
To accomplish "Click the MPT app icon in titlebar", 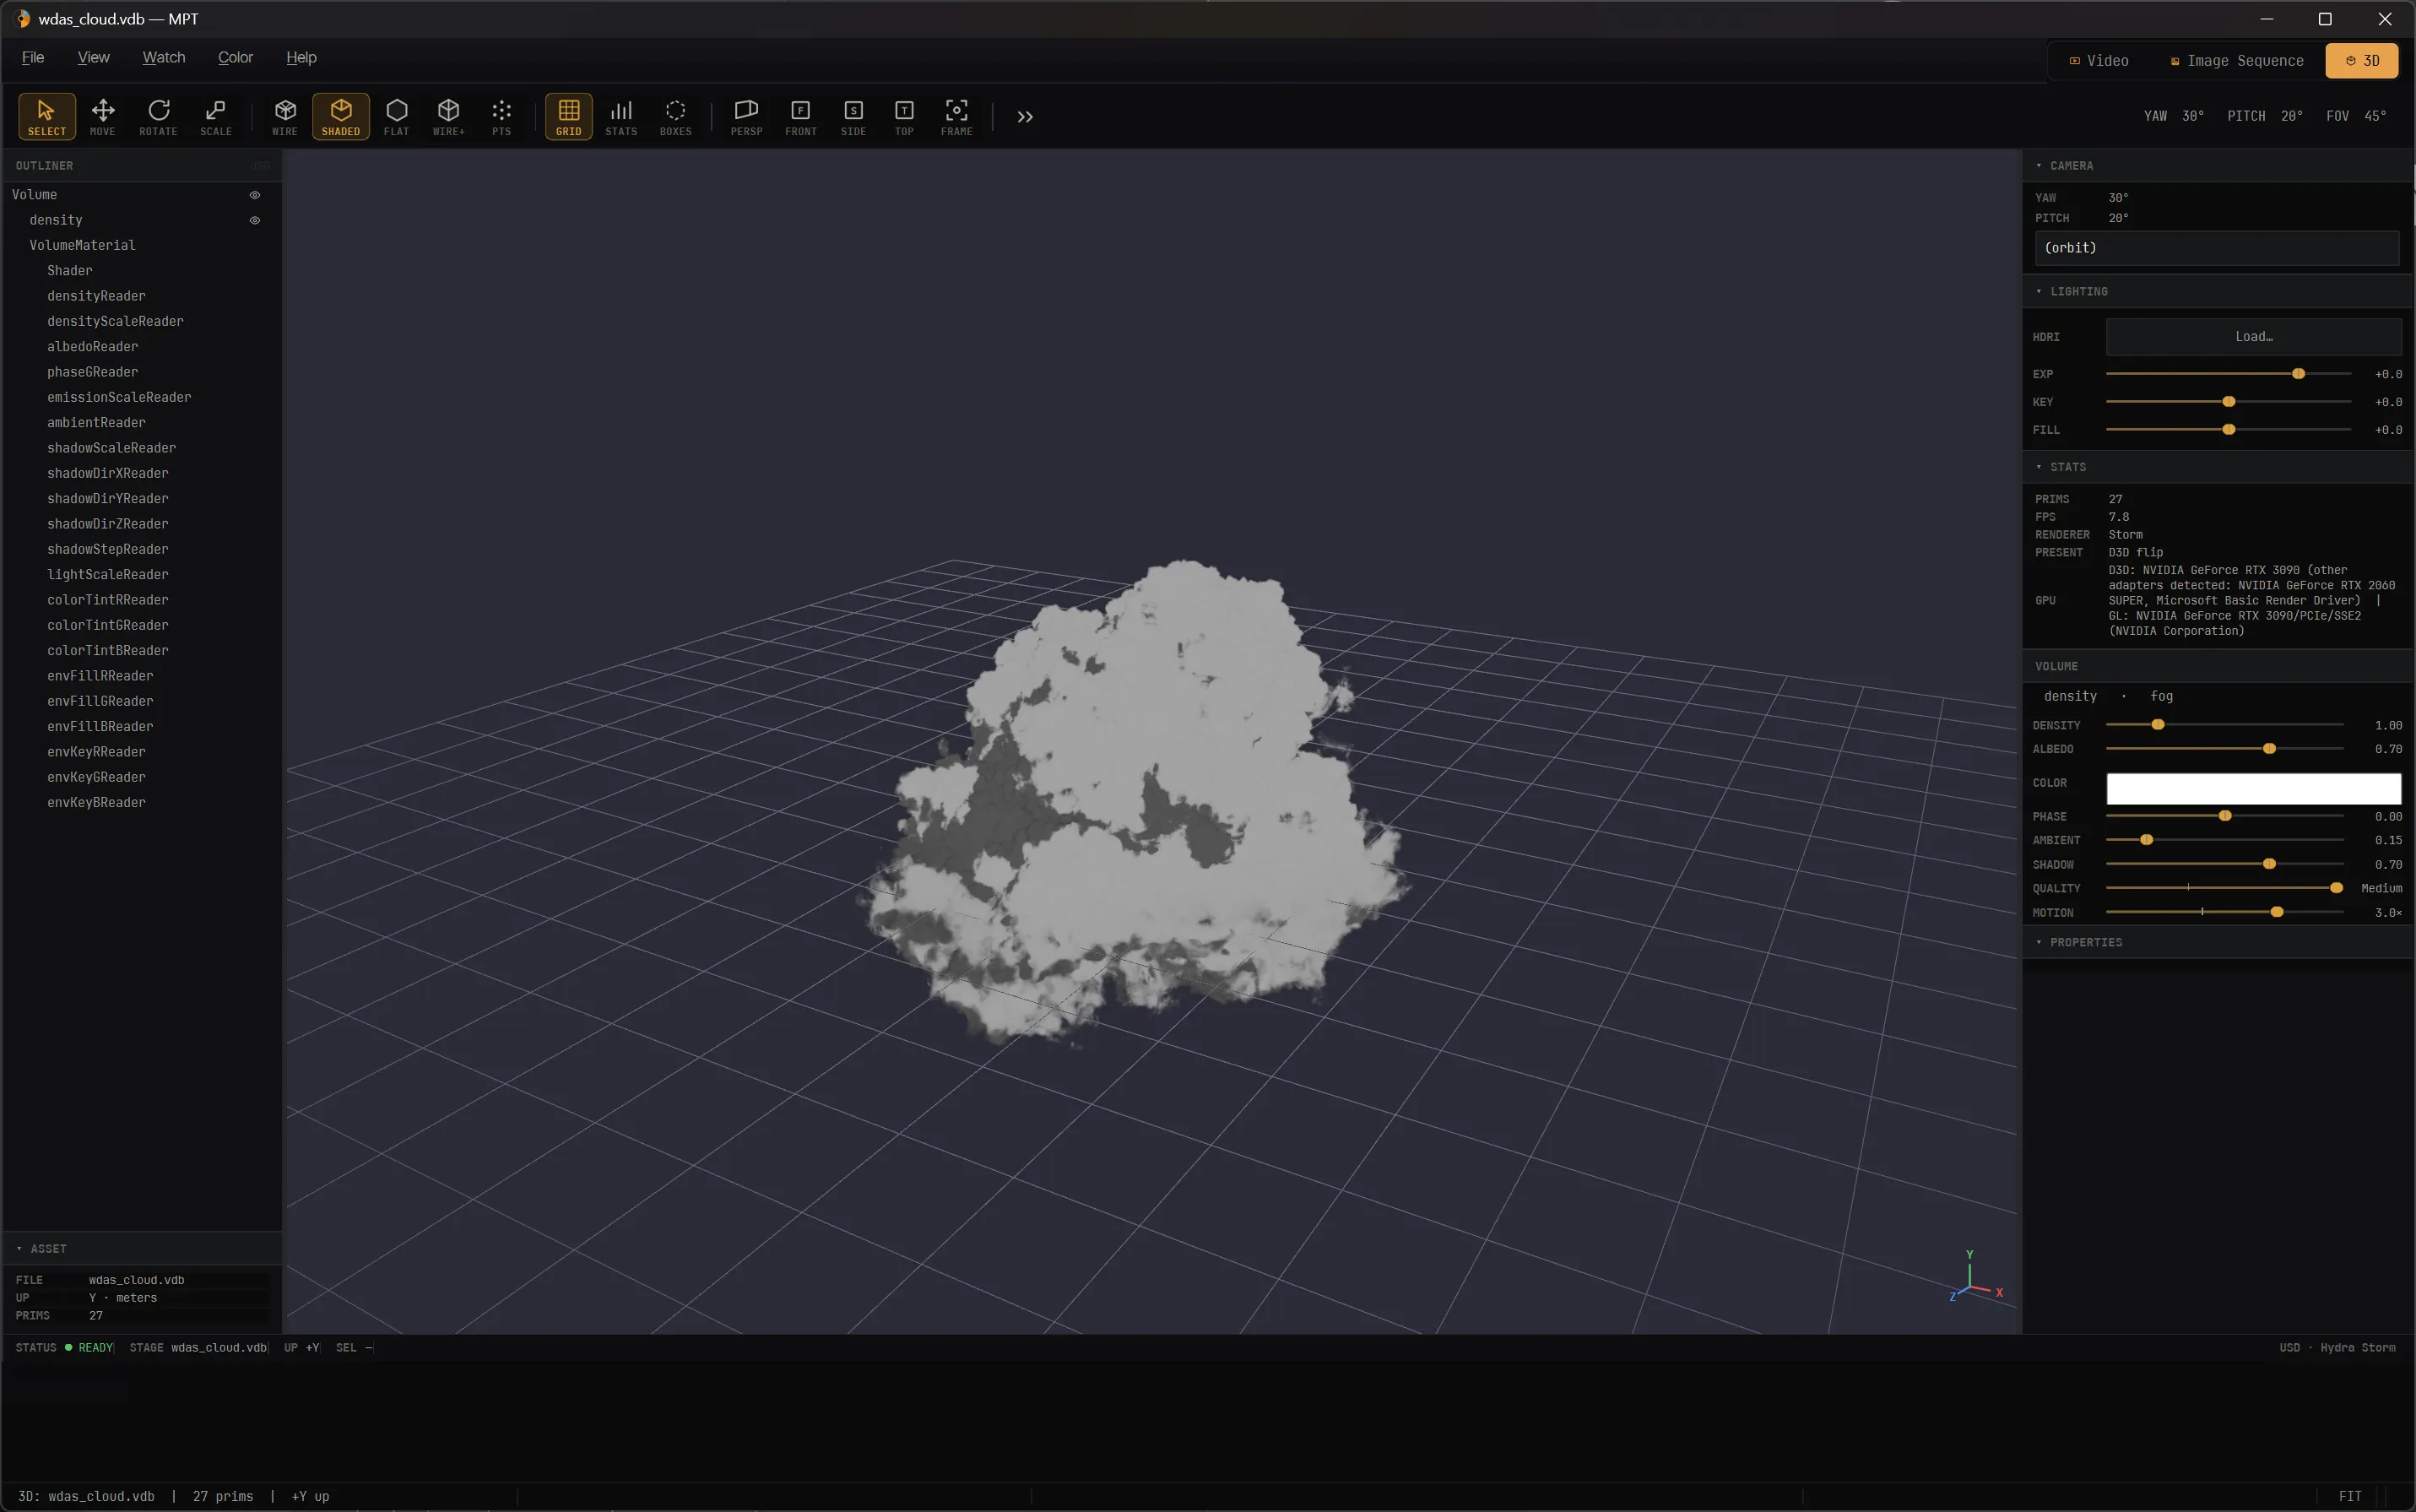I will coord(22,19).
